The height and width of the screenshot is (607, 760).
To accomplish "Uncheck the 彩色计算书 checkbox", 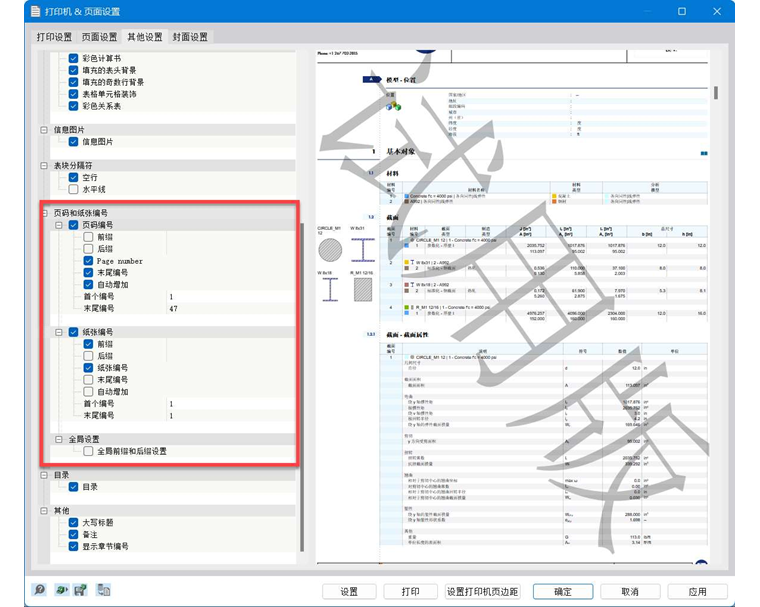I will 73,58.
